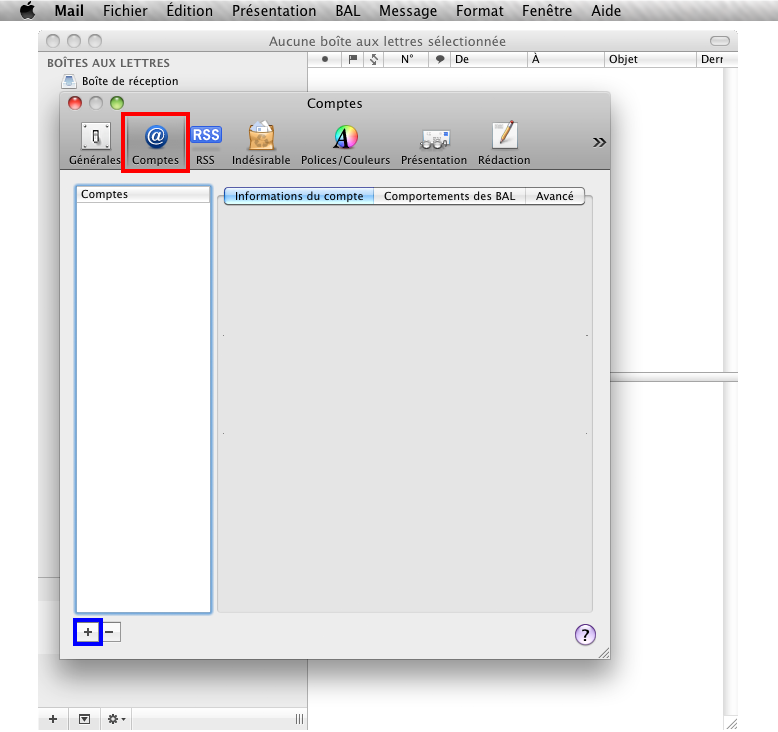Open the gear action menu in main window
The height and width of the screenshot is (732, 778).
tap(117, 719)
